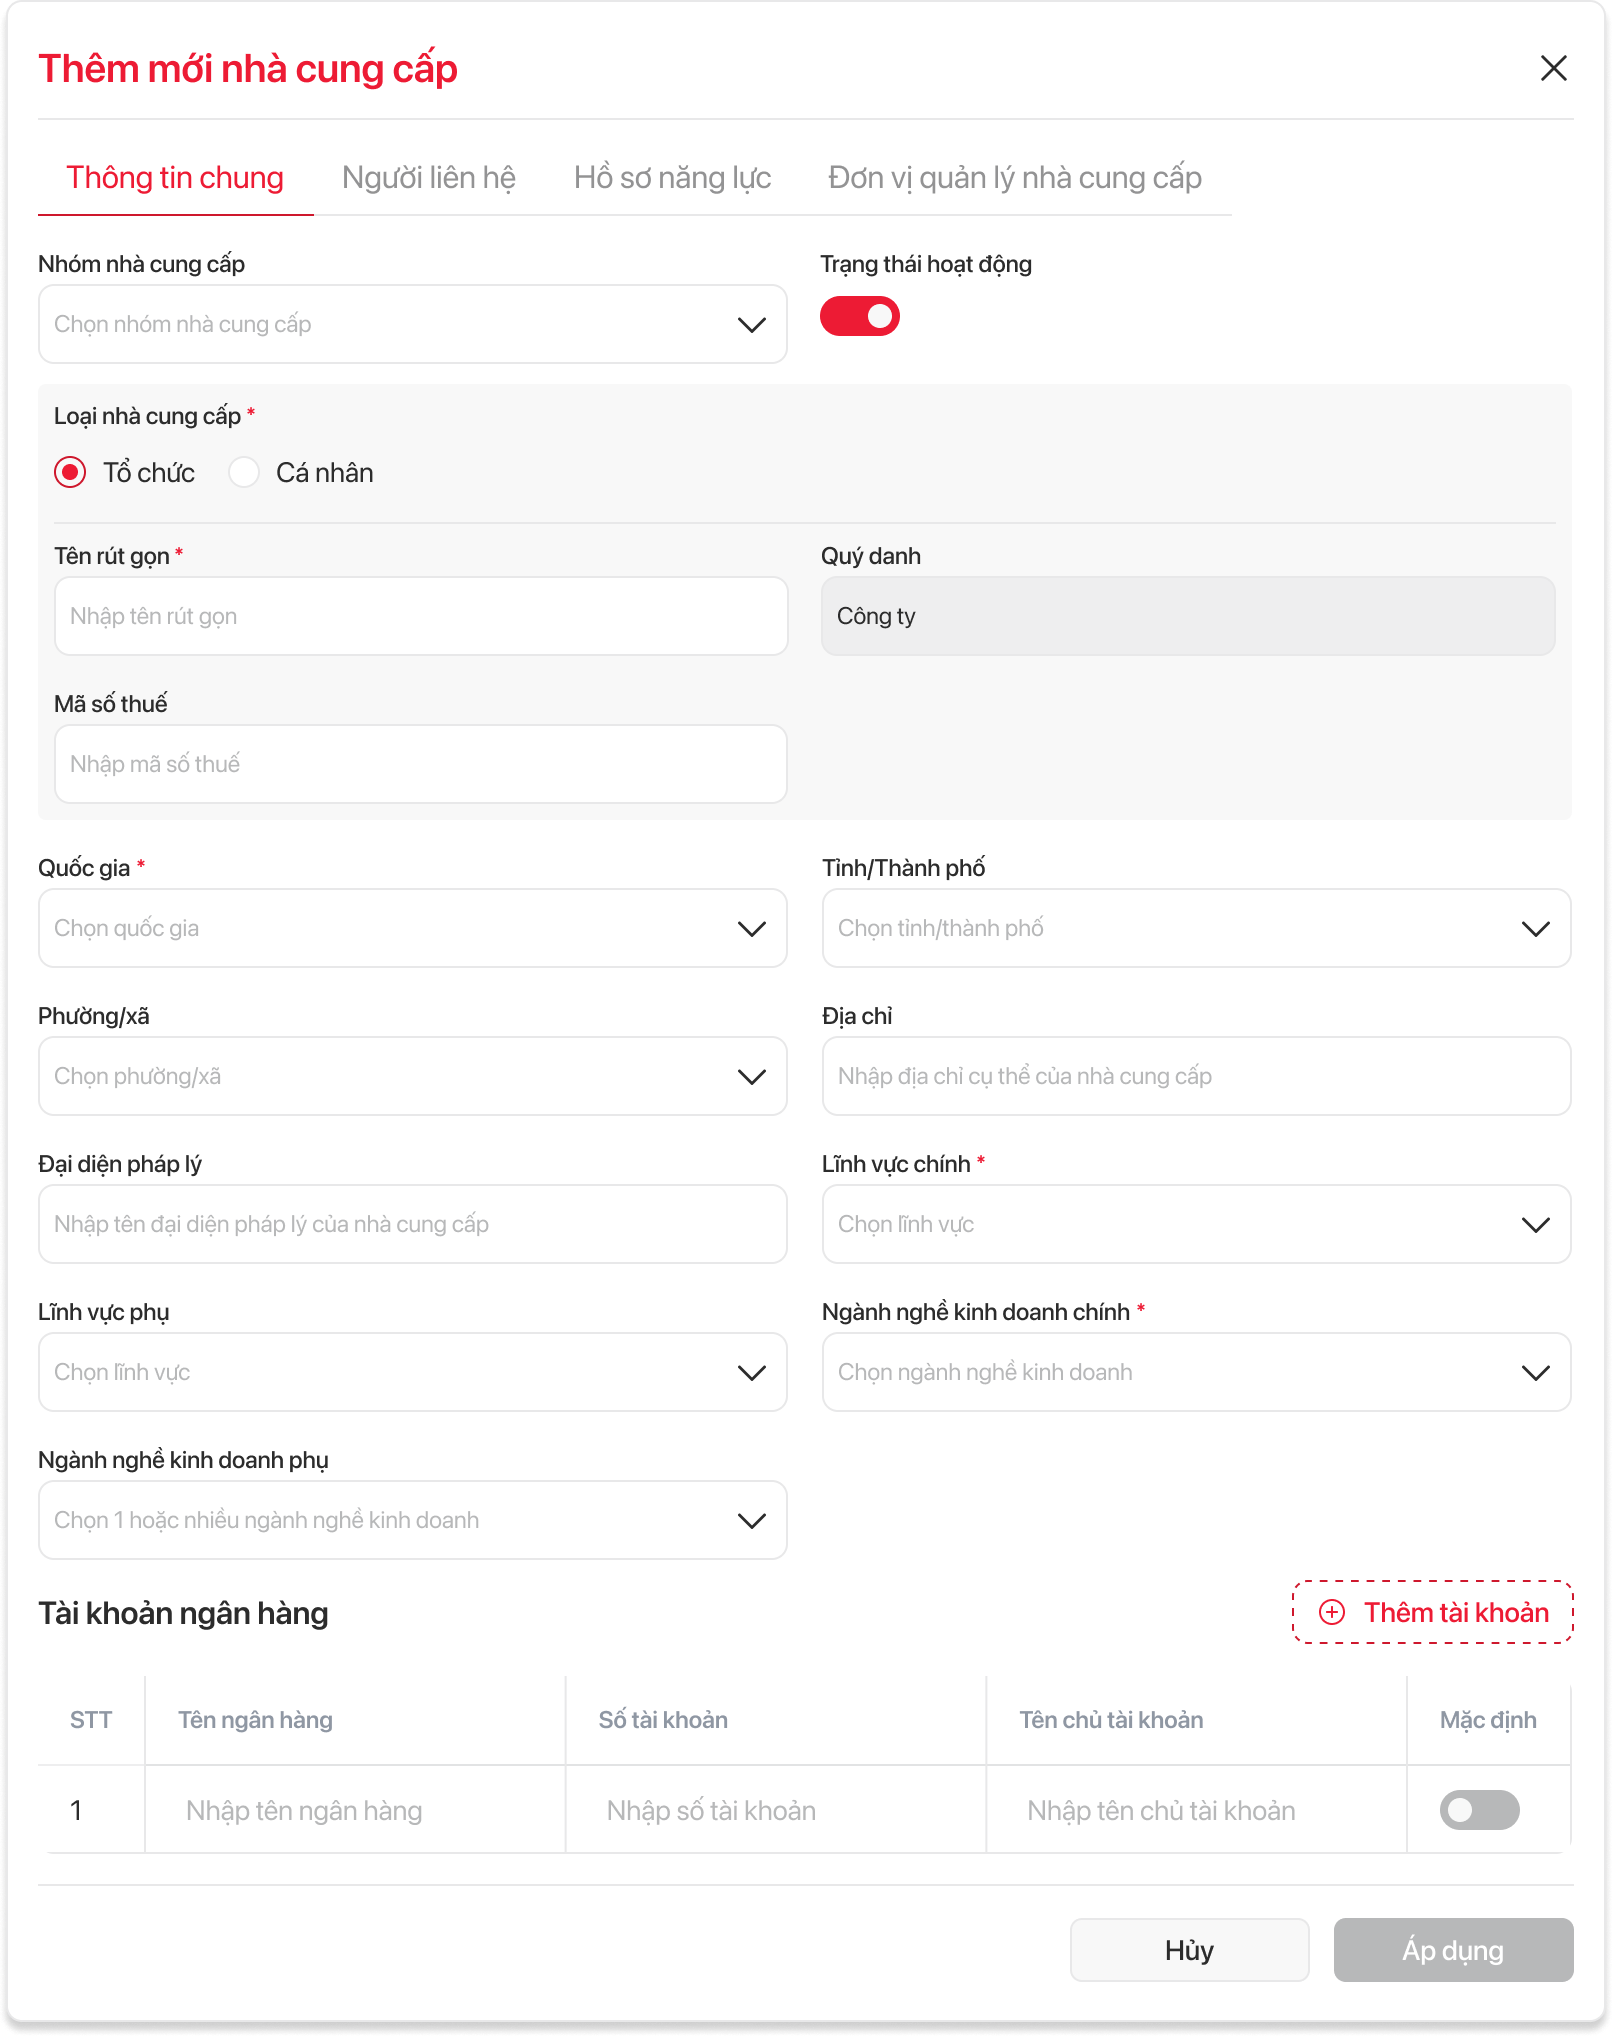
Task: Open Ngành nghề kinh doanh phụ dropdown
Action: pyautogui.click(x=412, y=1520)
